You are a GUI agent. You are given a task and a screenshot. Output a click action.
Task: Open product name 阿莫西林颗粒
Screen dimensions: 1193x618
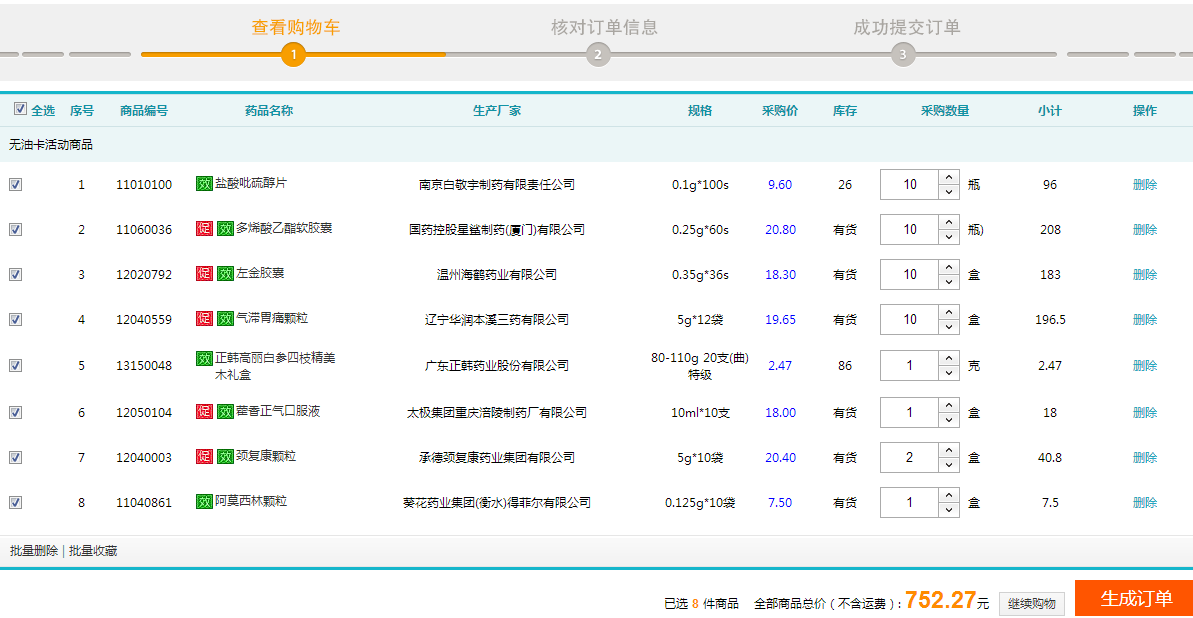coord(251,501)
